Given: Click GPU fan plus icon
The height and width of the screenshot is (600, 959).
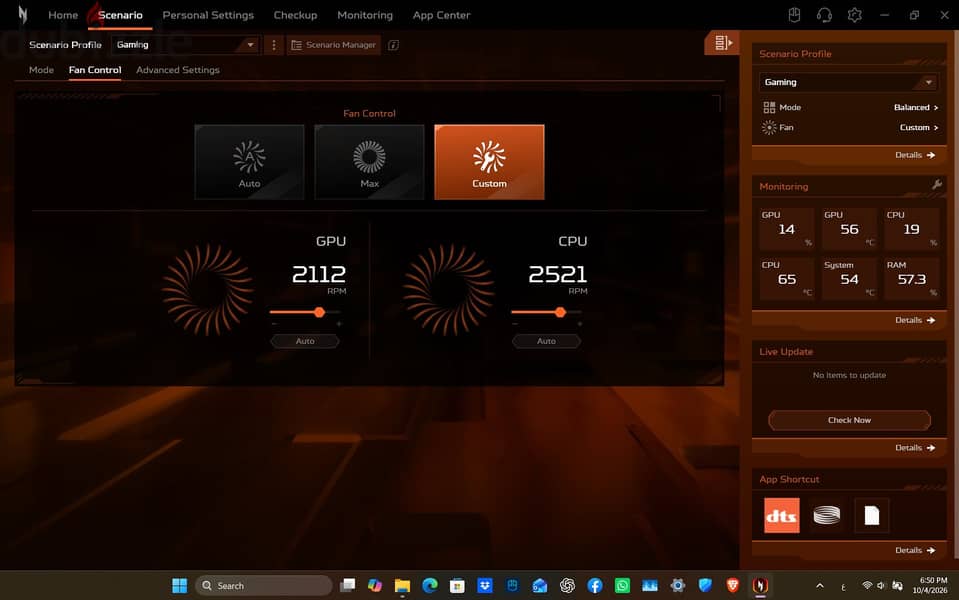Looking at the screenshot, I should click(x=338, y=324).
